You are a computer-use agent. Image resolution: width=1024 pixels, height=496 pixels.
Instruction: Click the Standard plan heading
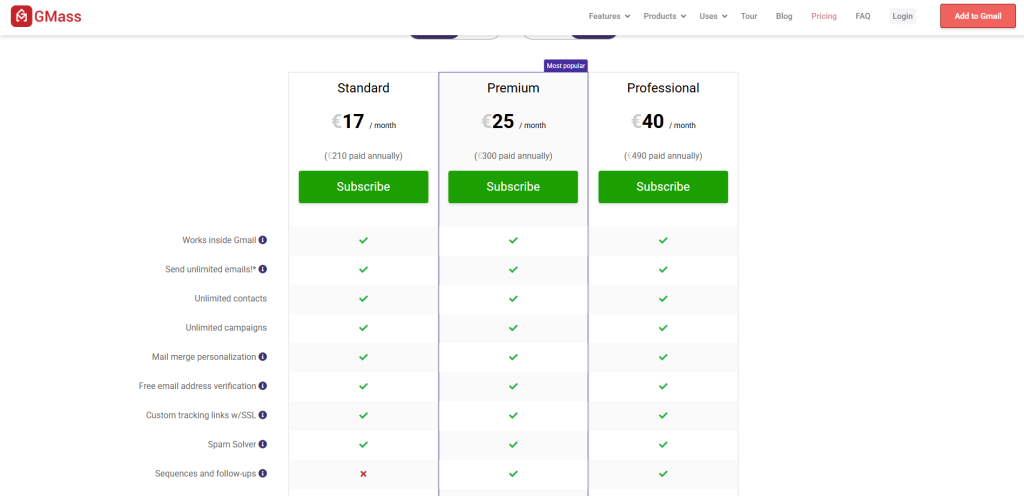click(x=363, y=88)
